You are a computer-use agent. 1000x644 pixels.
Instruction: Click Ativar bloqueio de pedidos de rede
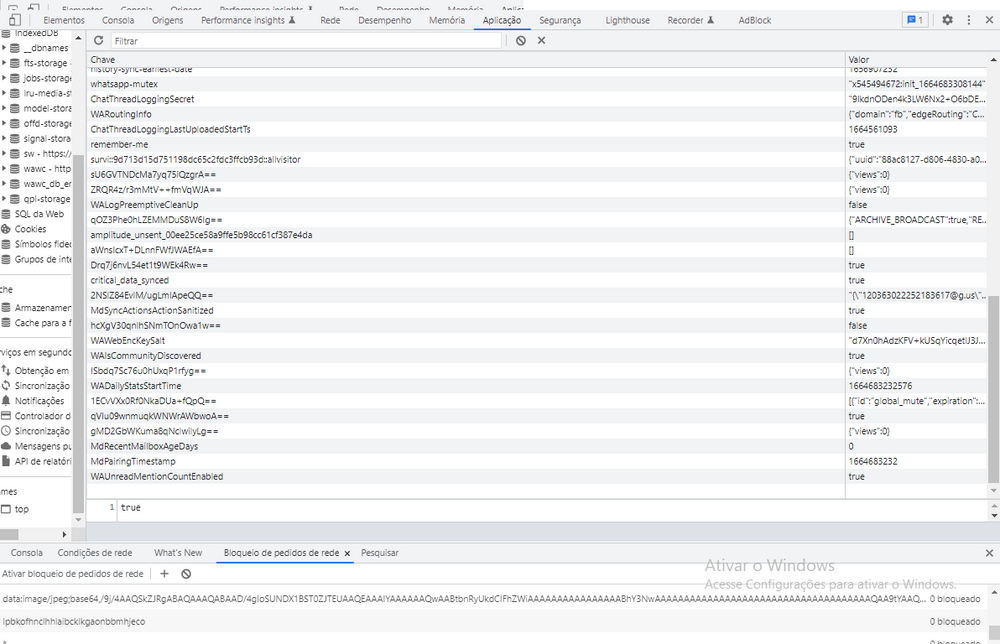pyautogui.click(x=73, y=573)
